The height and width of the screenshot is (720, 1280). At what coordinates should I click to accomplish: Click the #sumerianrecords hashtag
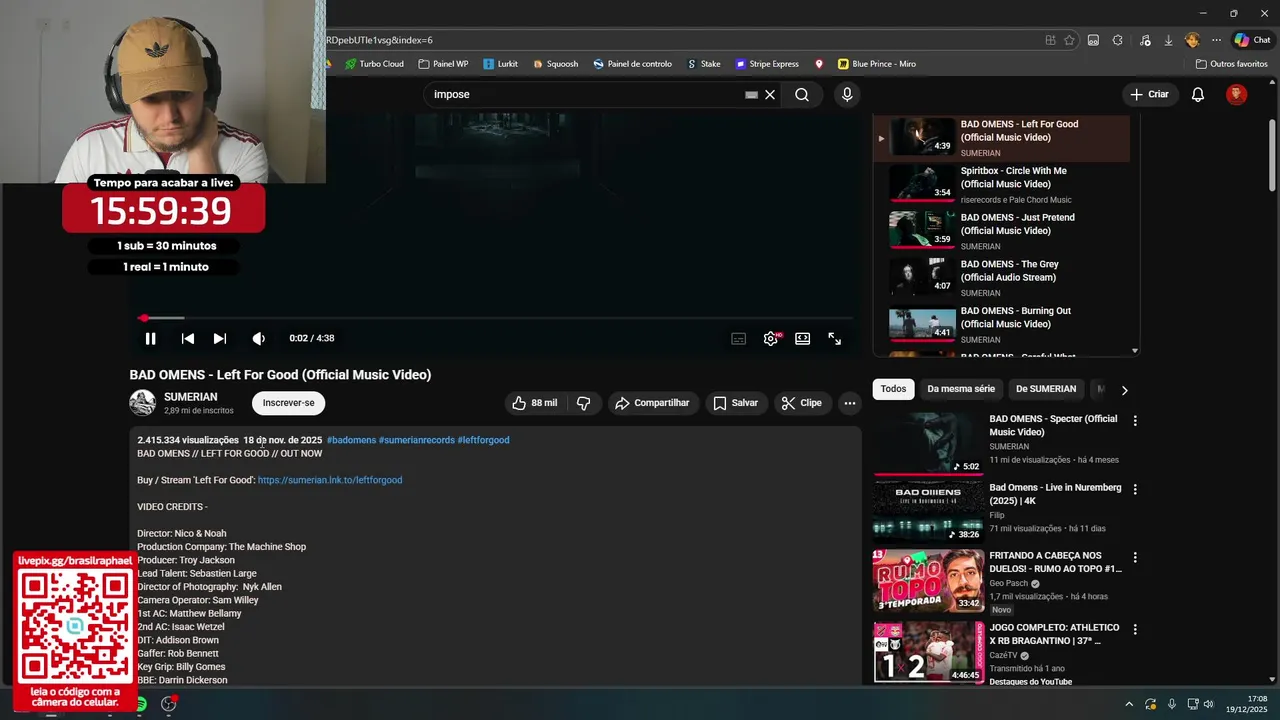tap(416, 440)
